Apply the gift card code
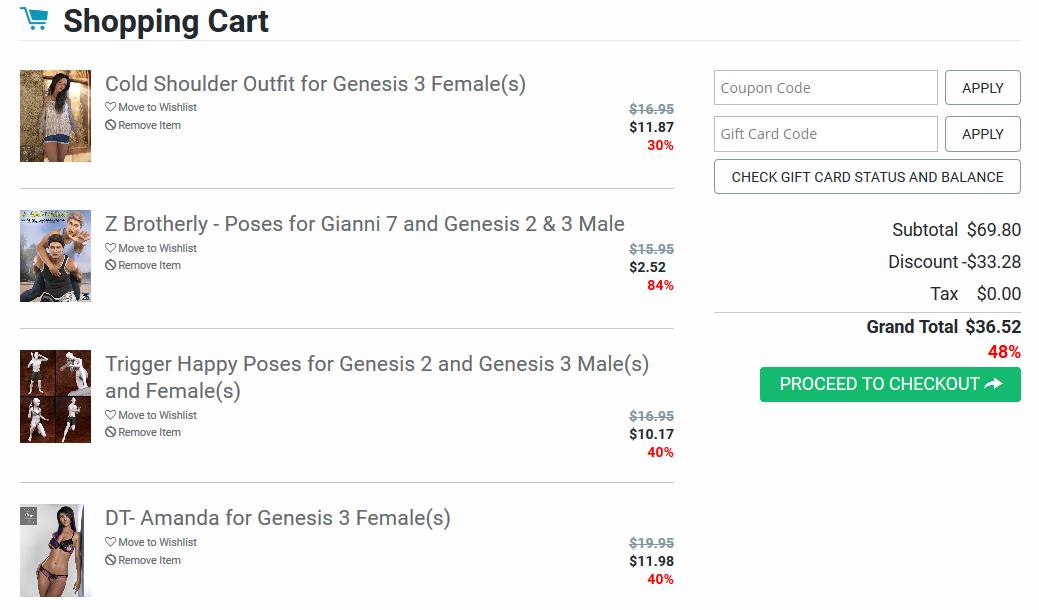This screenshot has width=1039, height=610. point(982,133)
